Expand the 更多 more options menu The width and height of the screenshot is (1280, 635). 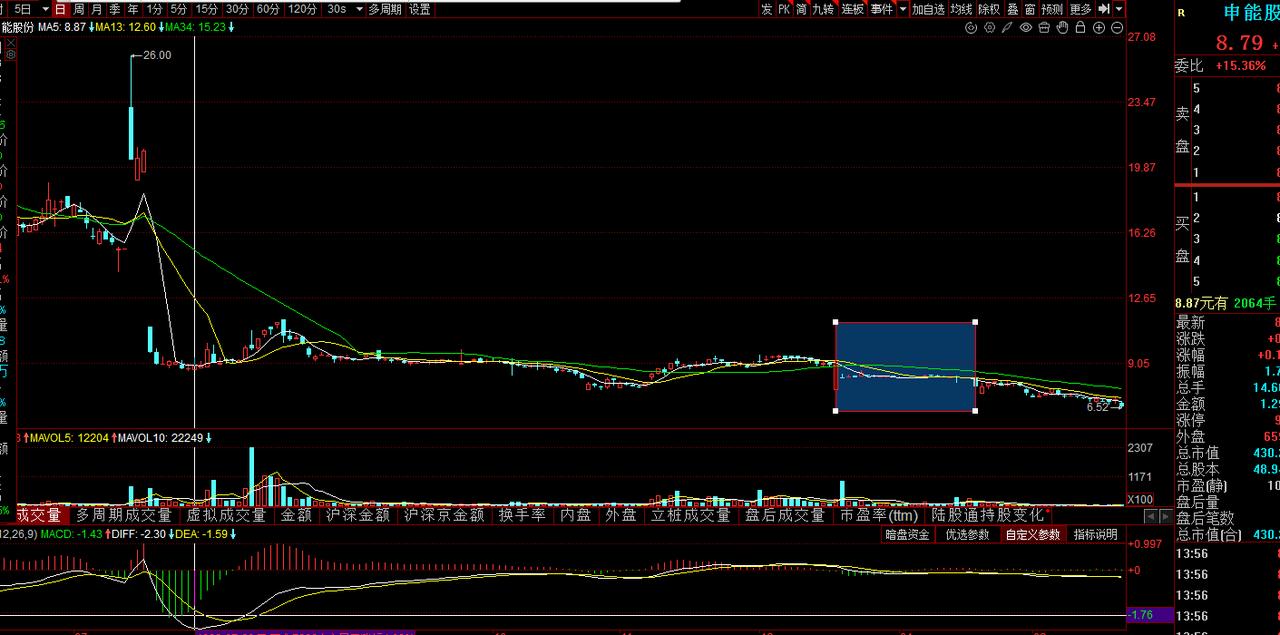pyautogui.click(x=1081, y=9)
